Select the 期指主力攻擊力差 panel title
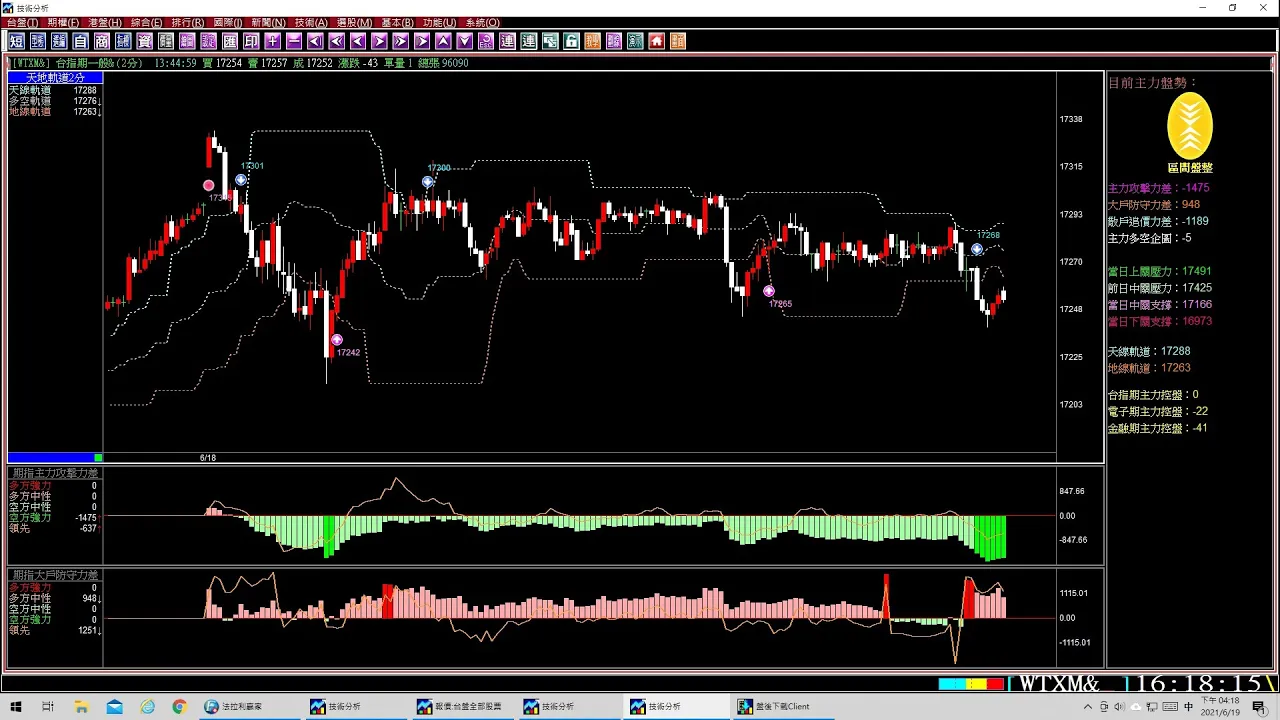1280x720 pixels. (x=55, y=473)
